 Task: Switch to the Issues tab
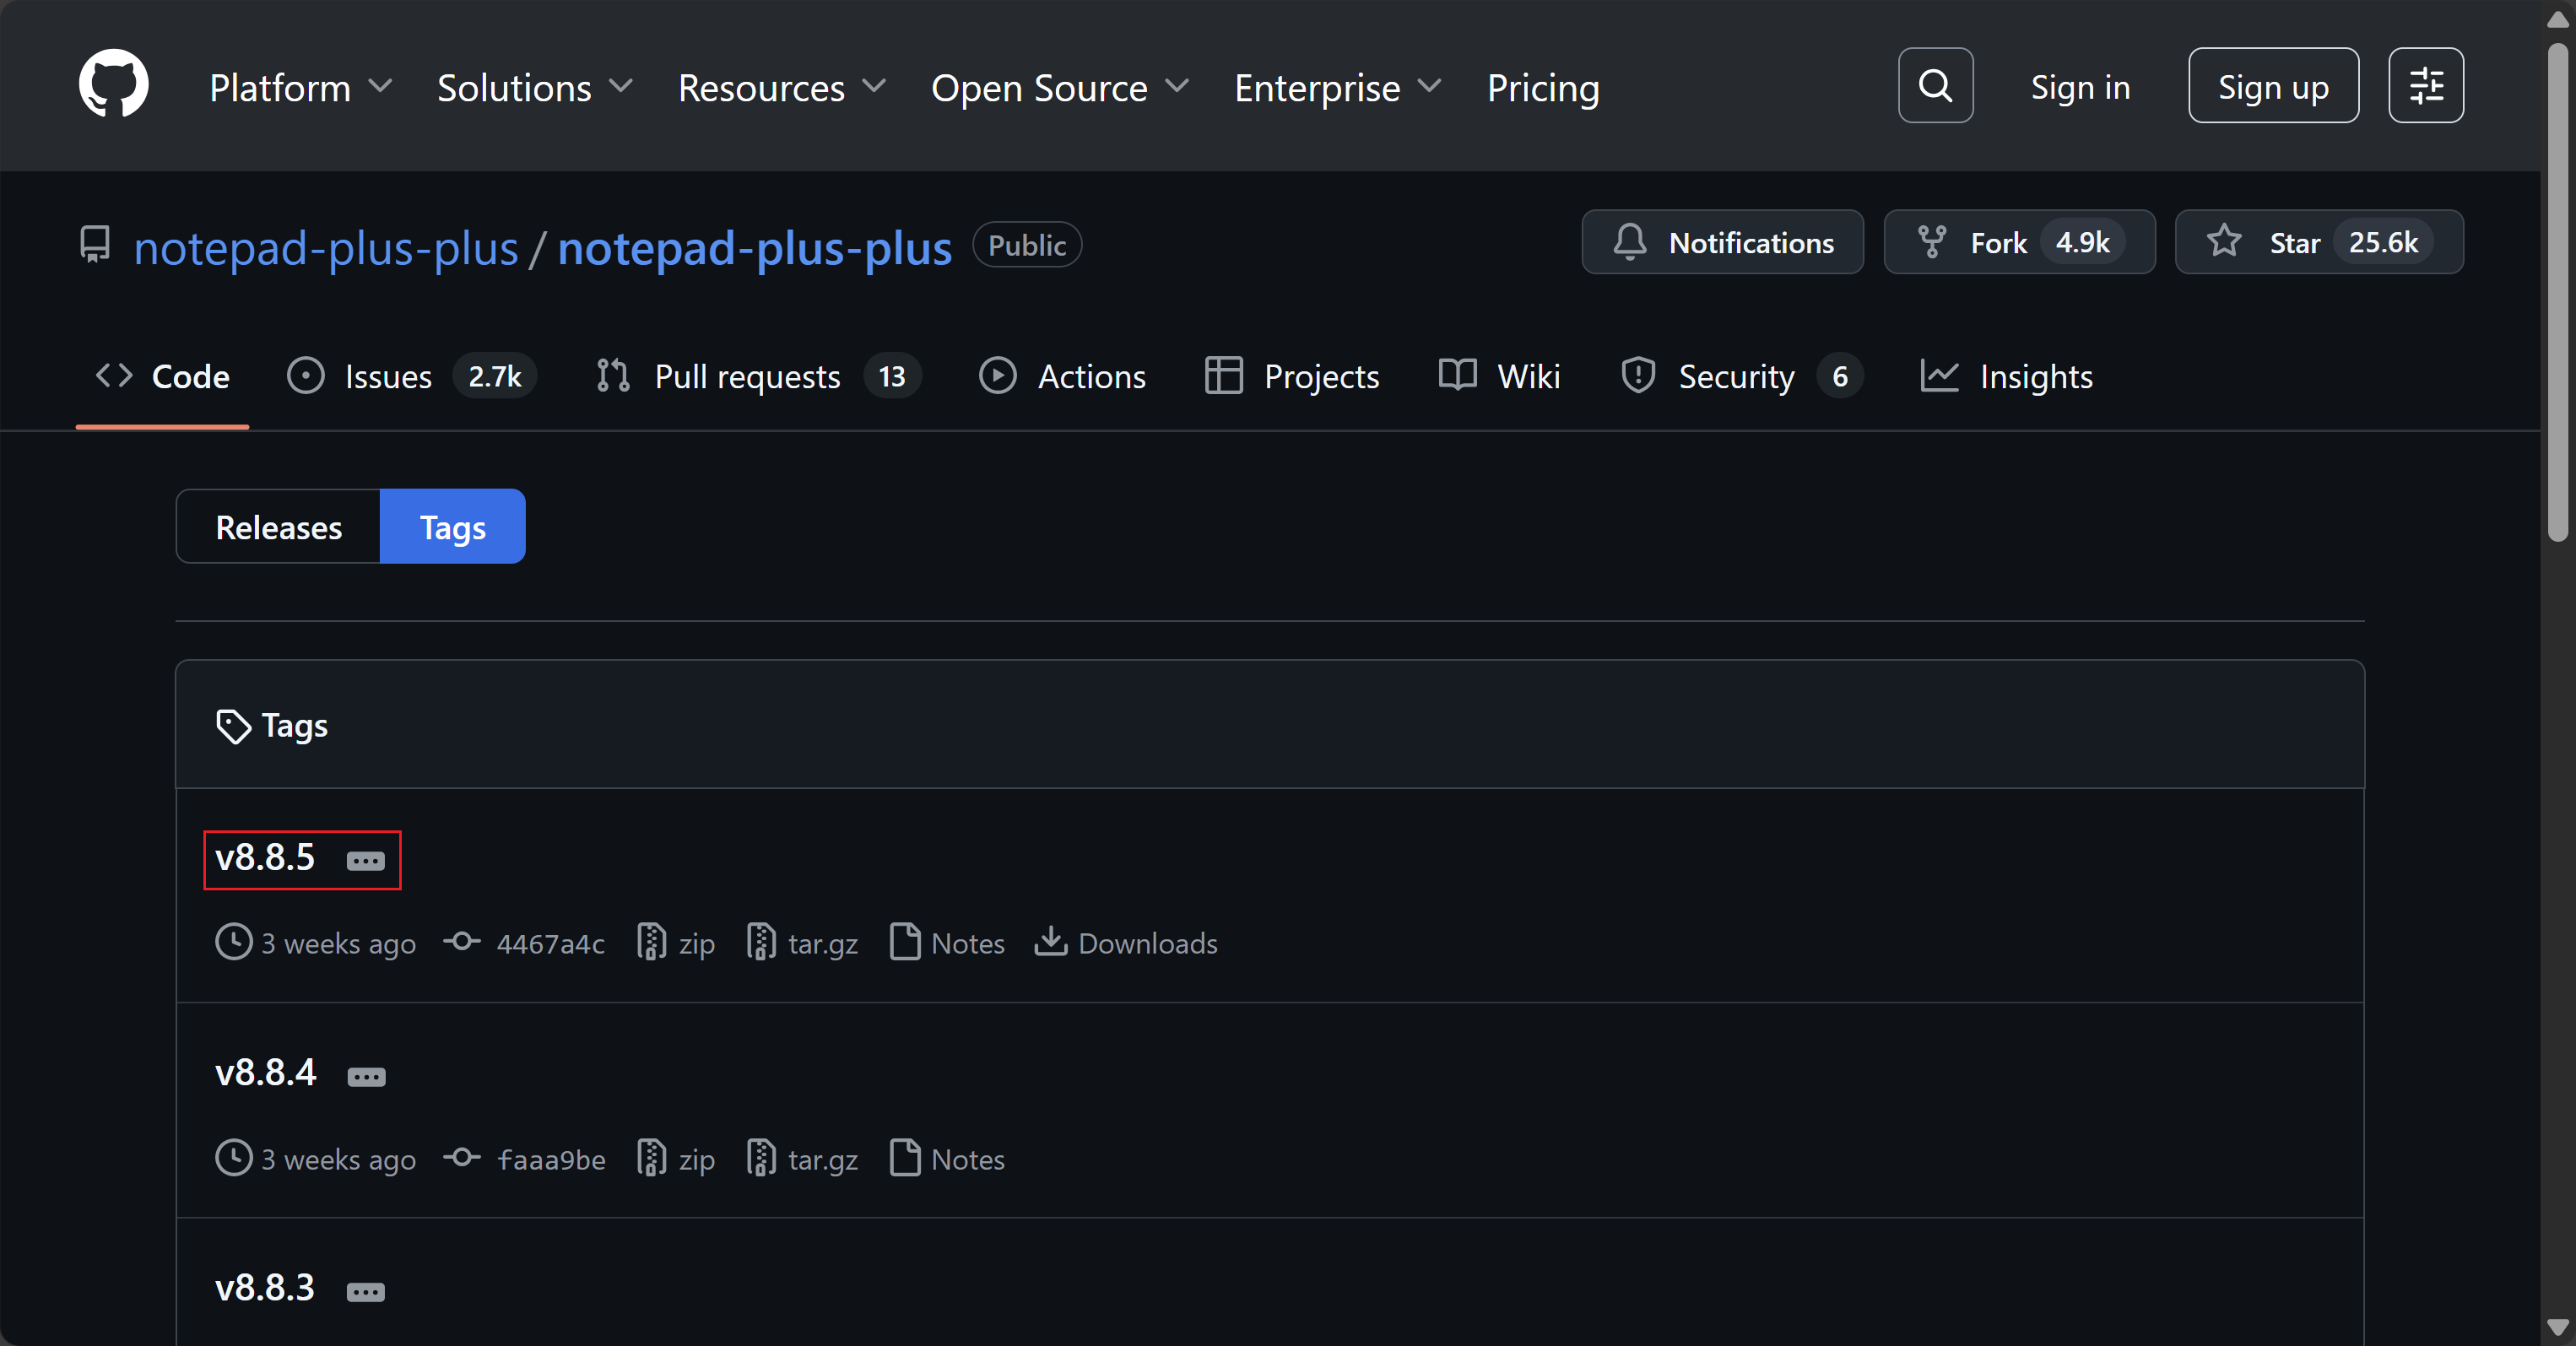pyautogui.click(x=411, y=376)
